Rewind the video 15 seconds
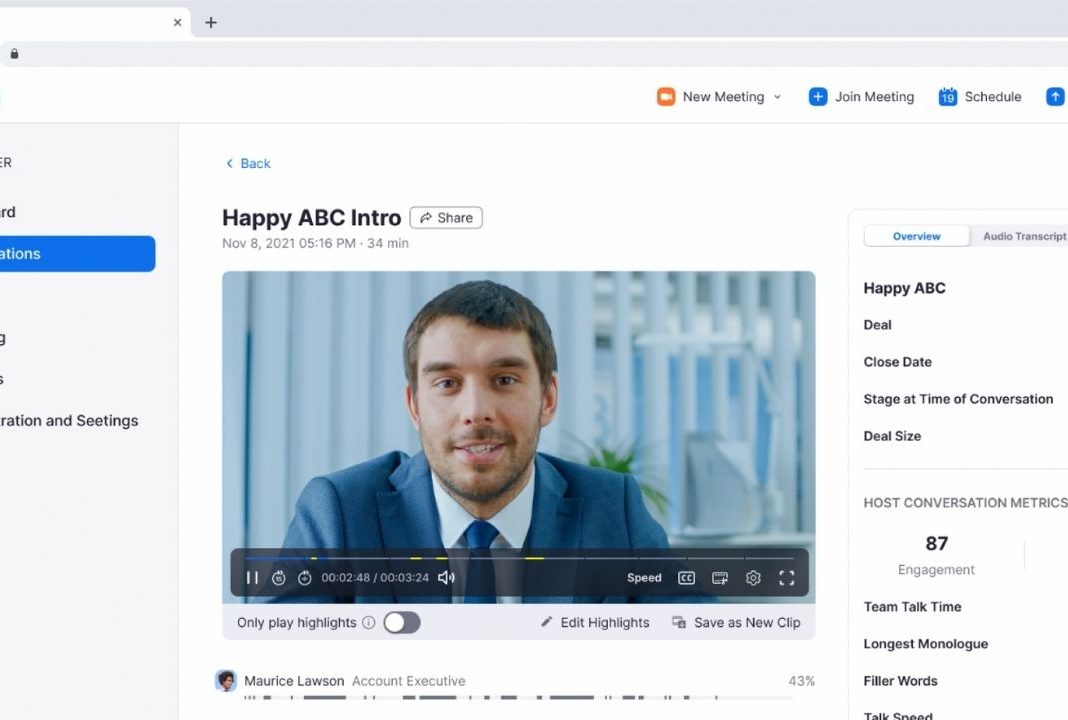Viewport: 1068px width, 720px height. [x=279, y=578]
